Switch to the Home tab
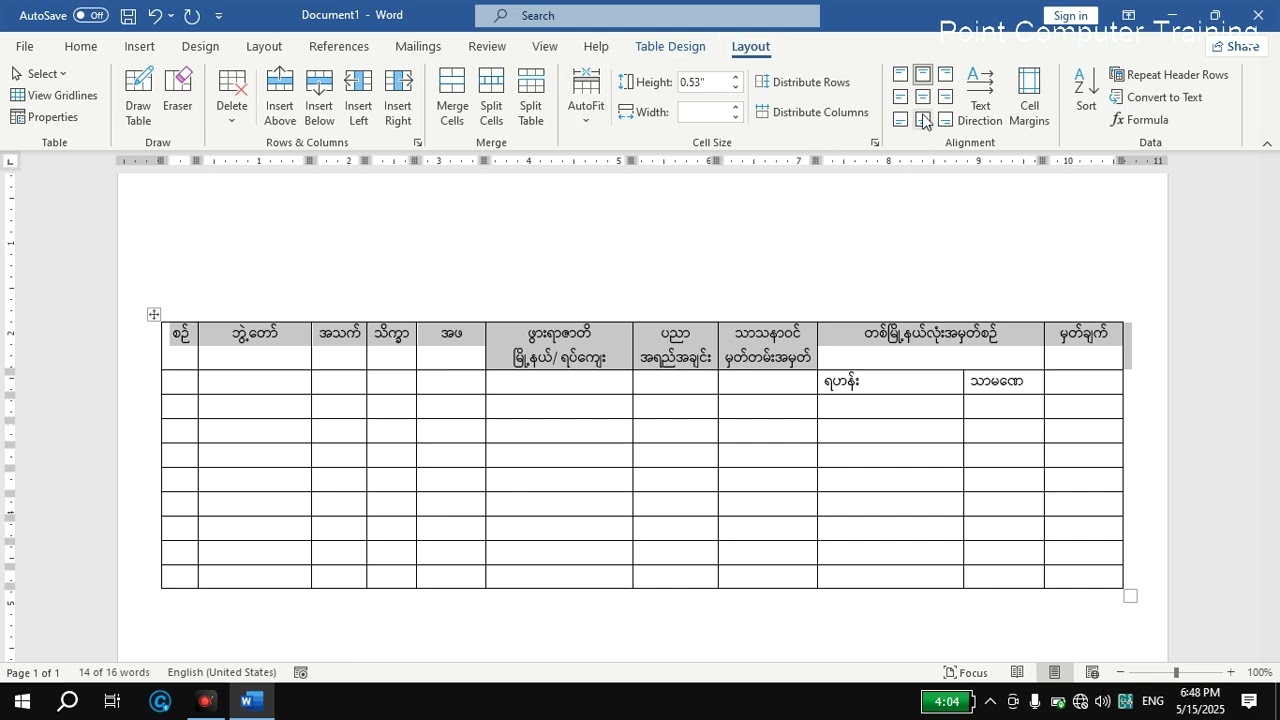This screenshot has width=1280, height=720. click(81, 47)
